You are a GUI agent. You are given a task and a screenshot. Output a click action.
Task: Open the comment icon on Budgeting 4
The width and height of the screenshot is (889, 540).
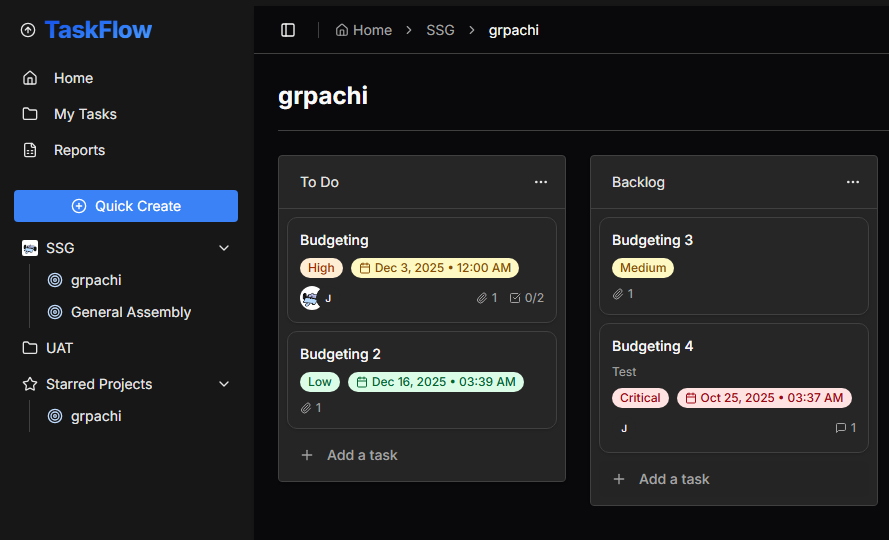tap(840, 428)
